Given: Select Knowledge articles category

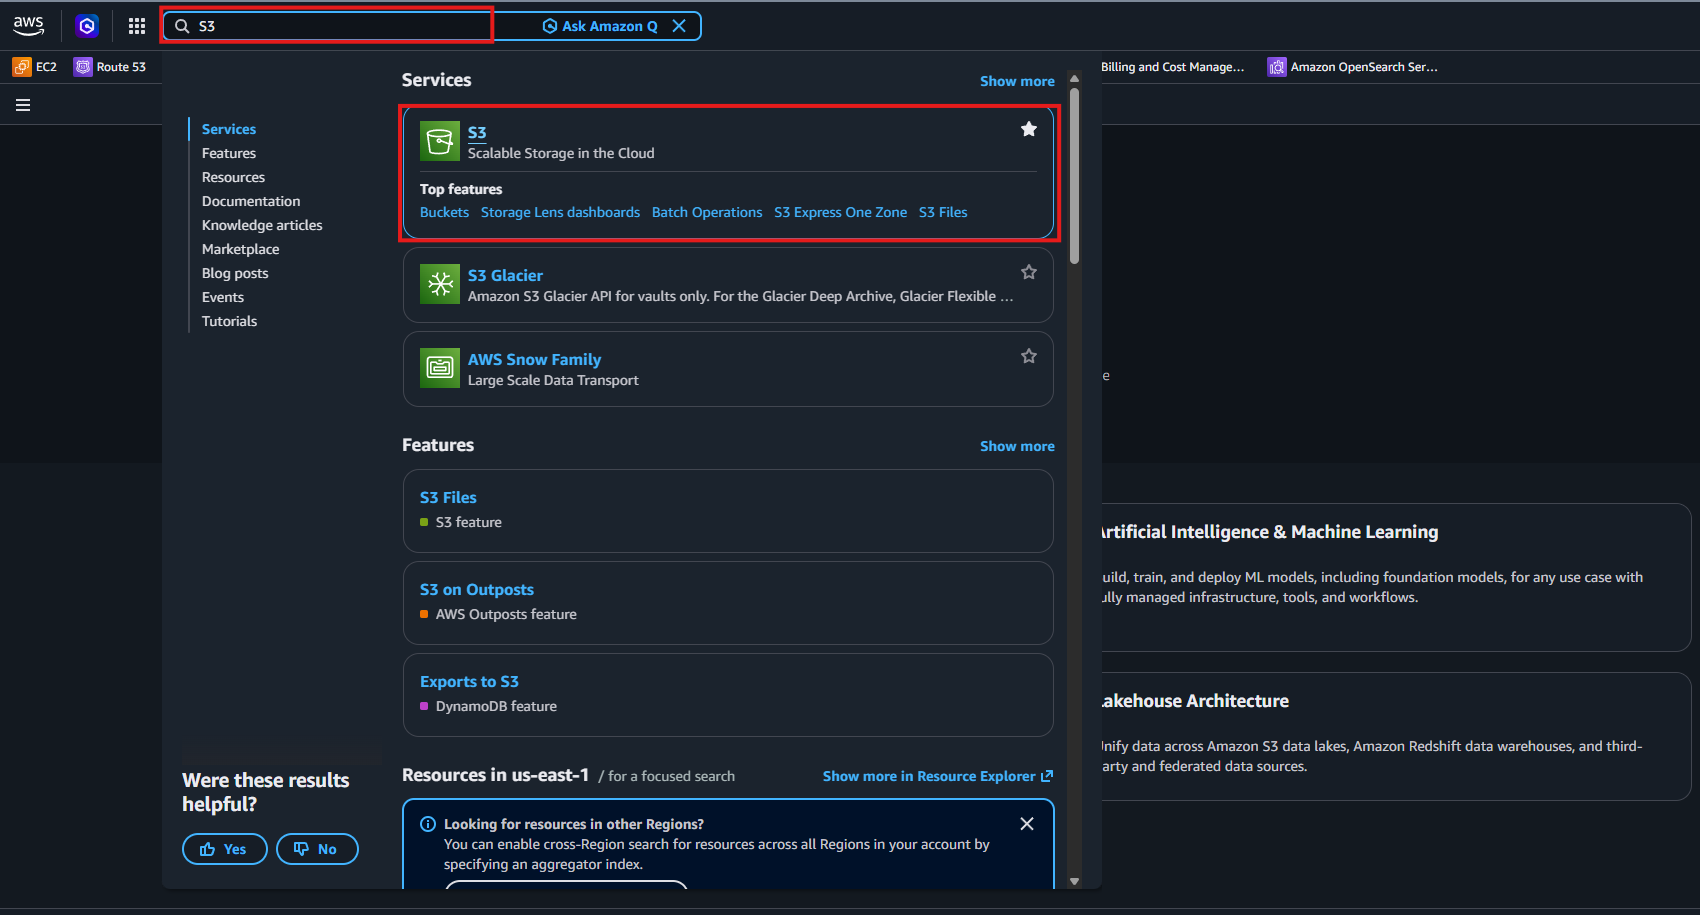Looking at the screenshot, I should pyautogui.click(x=262, y=225).
